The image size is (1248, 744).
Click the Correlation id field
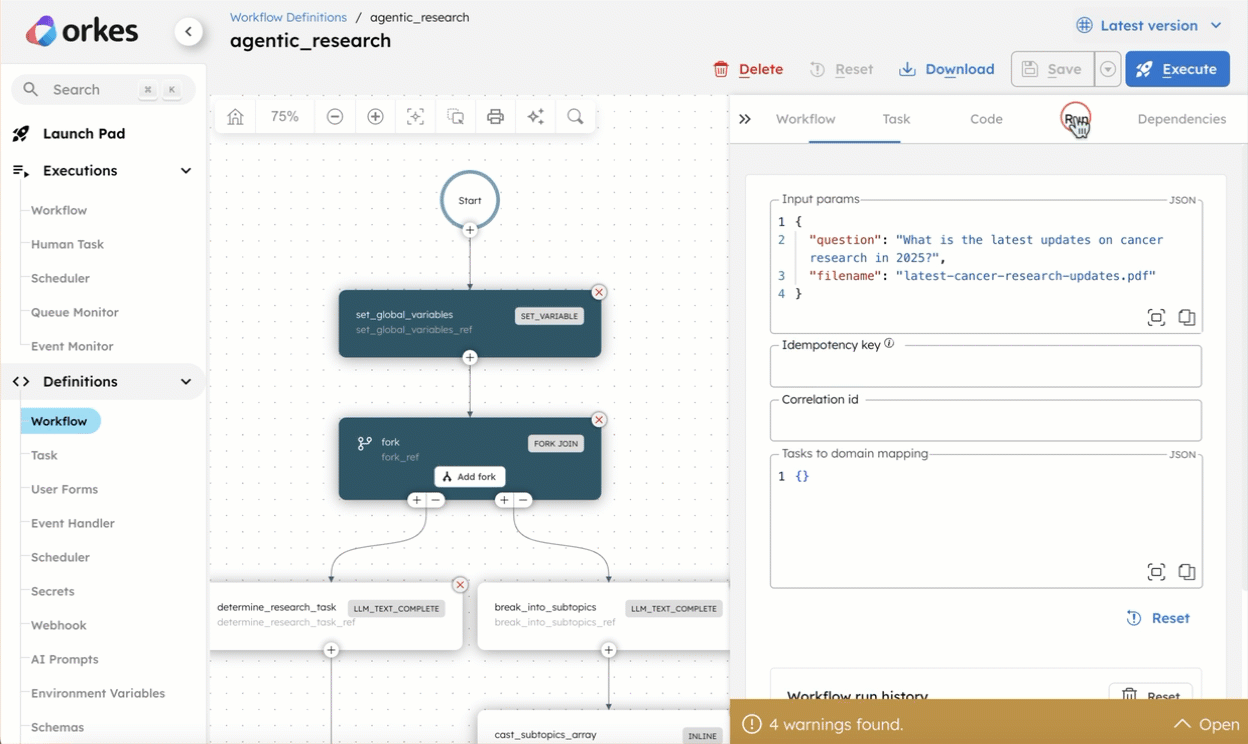point(985,420)
